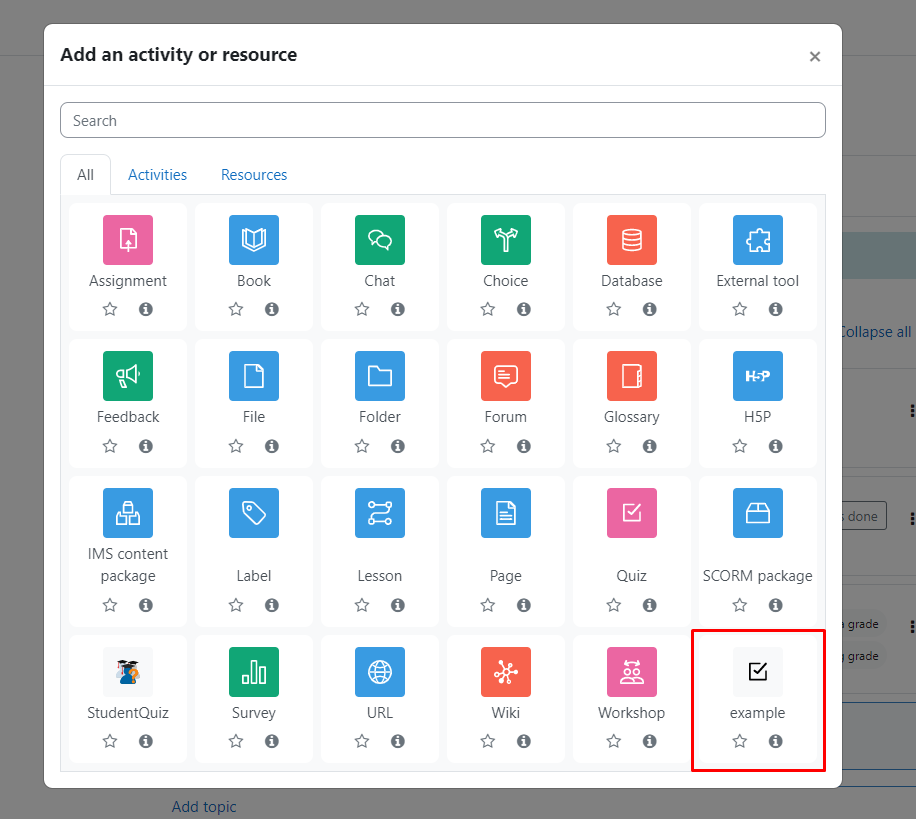Add a SCORM package activity
Viewport: 916px width, 819px height.
(x=758, y=513)
